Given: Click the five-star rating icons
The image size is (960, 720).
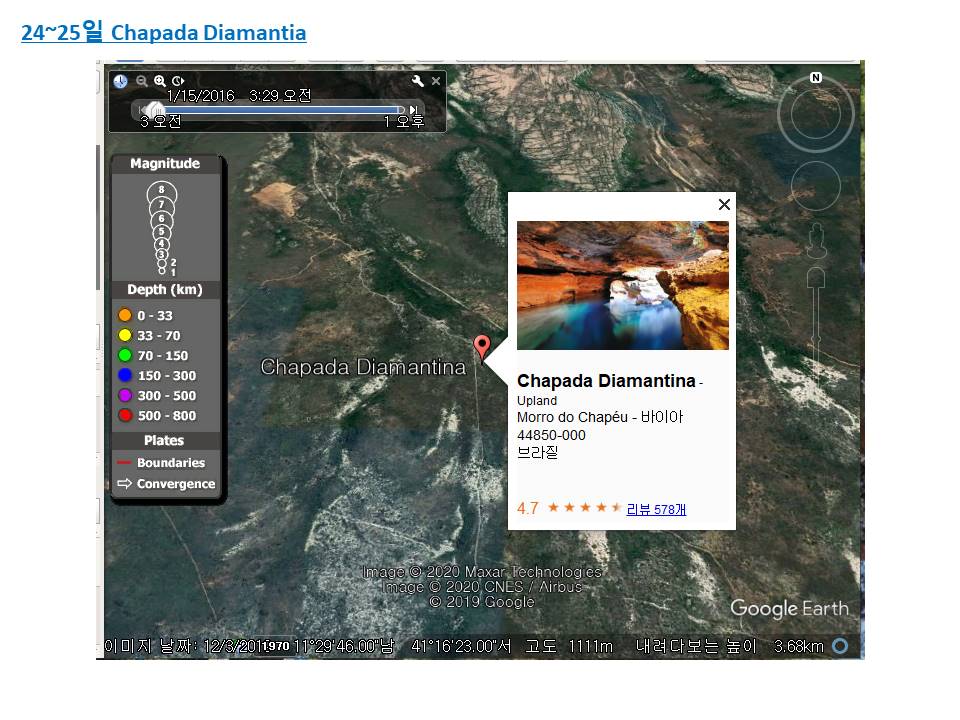Looking at the screenshot, I should tap(585, 508).
